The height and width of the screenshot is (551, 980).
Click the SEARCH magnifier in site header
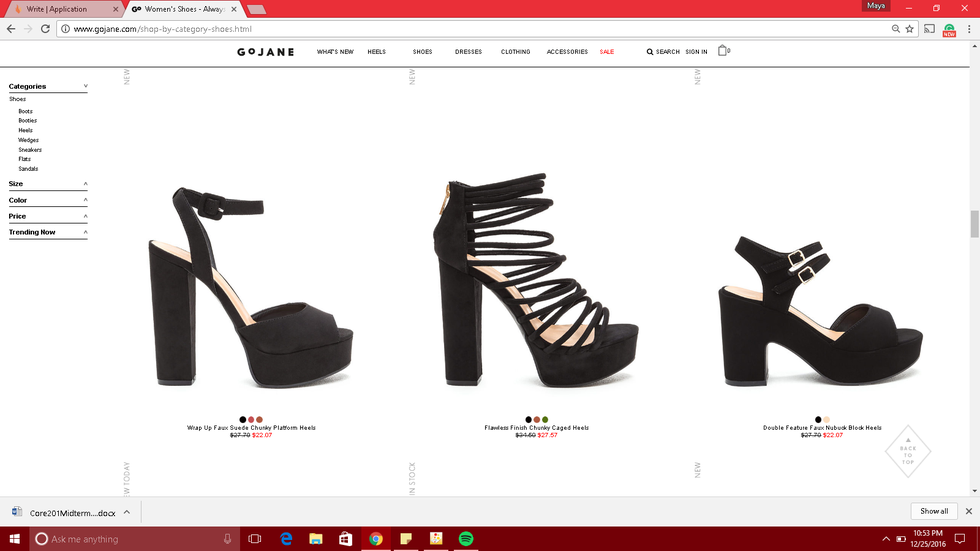click(650, 52)
